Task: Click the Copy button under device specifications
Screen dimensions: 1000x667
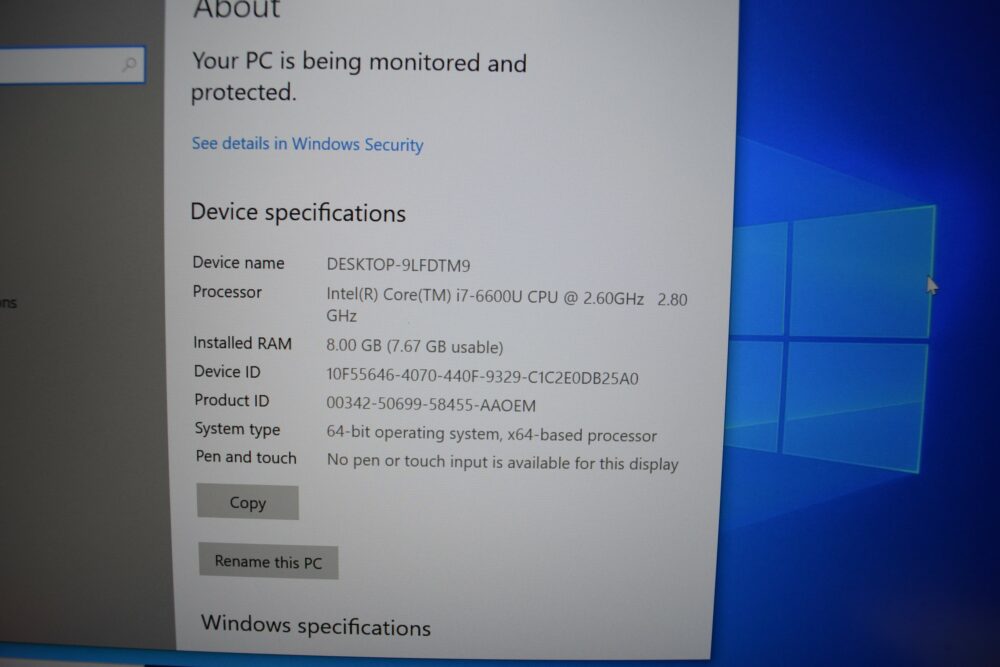Action: pyautogui.click(x=247, y=502)
